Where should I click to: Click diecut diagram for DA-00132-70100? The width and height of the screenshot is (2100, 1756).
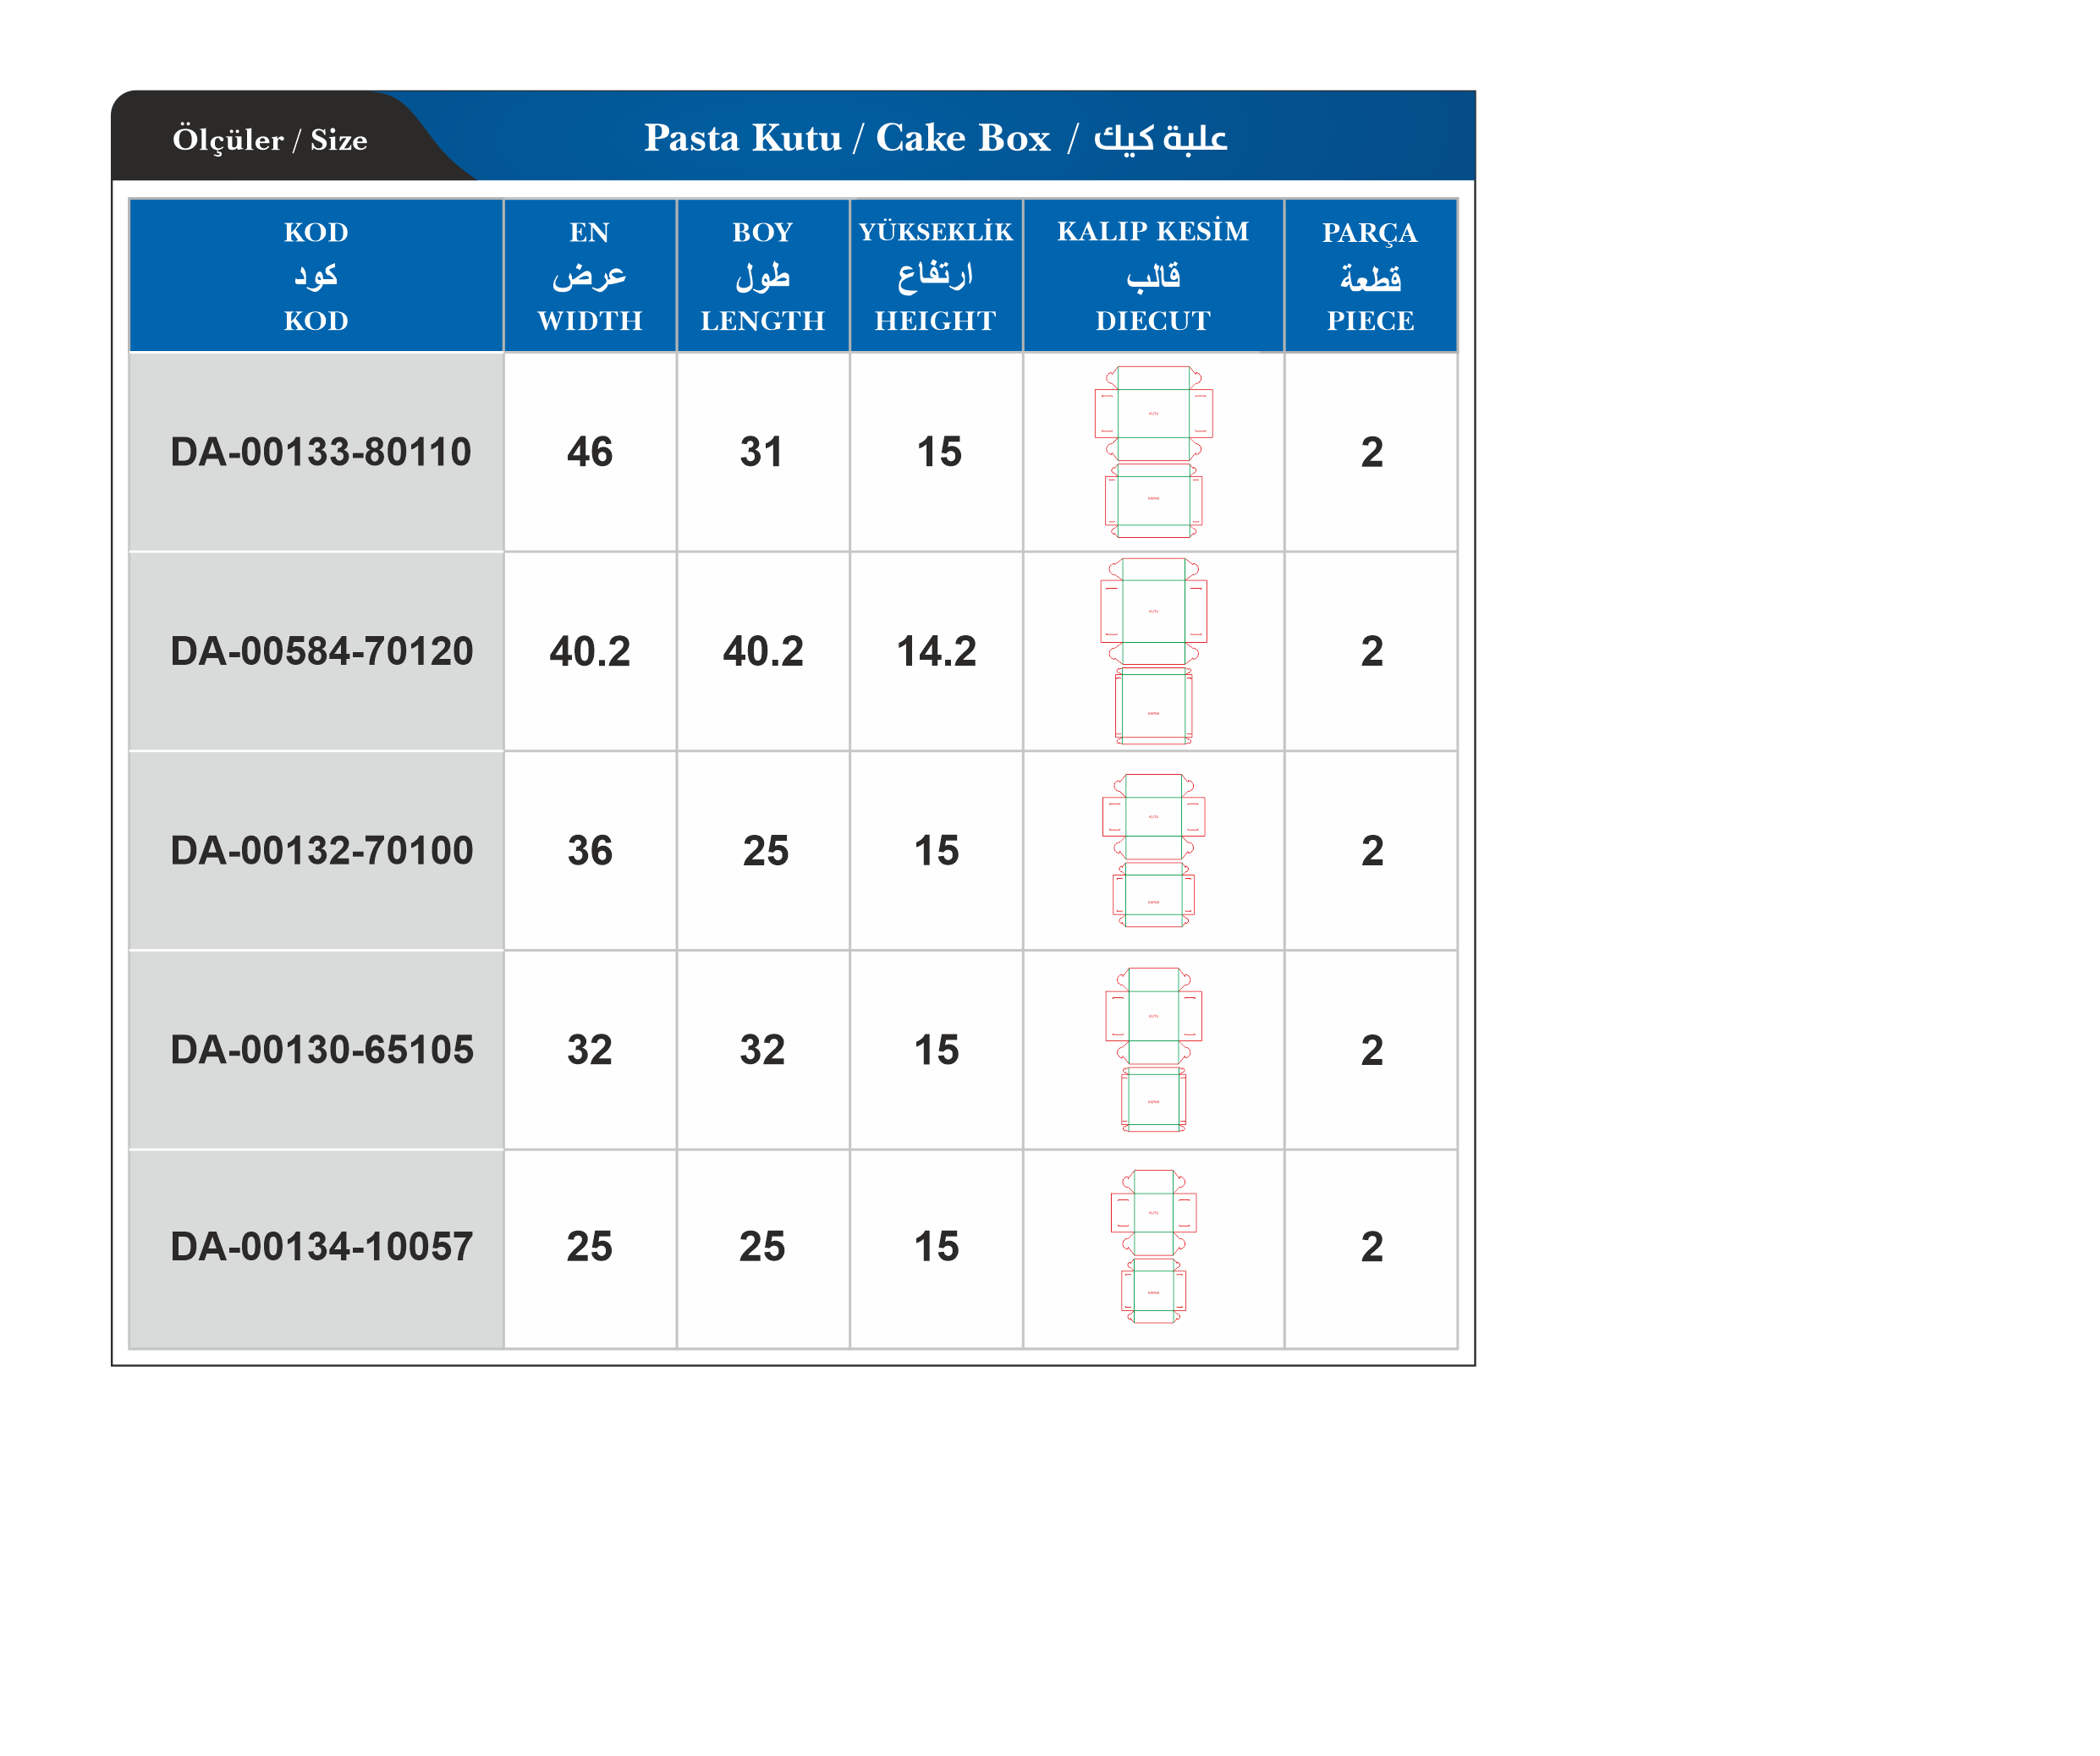point(1153,850)
